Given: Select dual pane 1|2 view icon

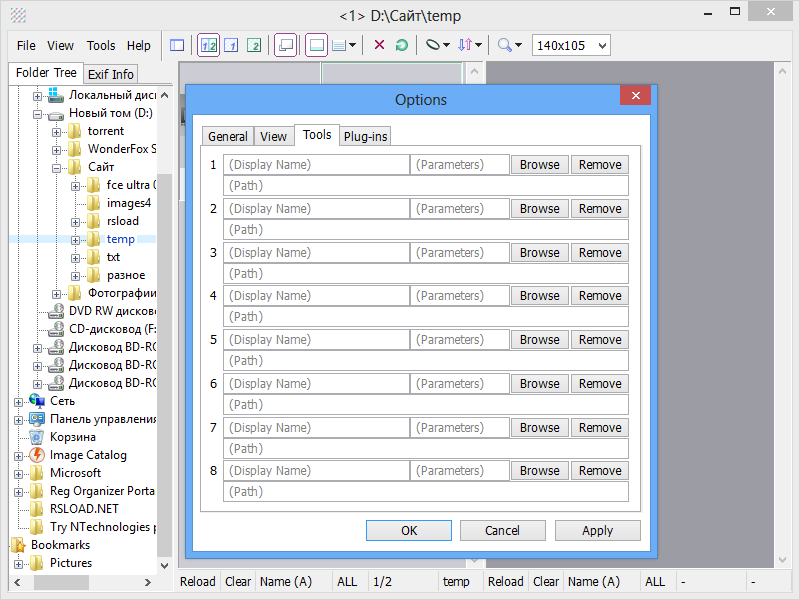Looking at the screenshot, I should coord(209,45).
